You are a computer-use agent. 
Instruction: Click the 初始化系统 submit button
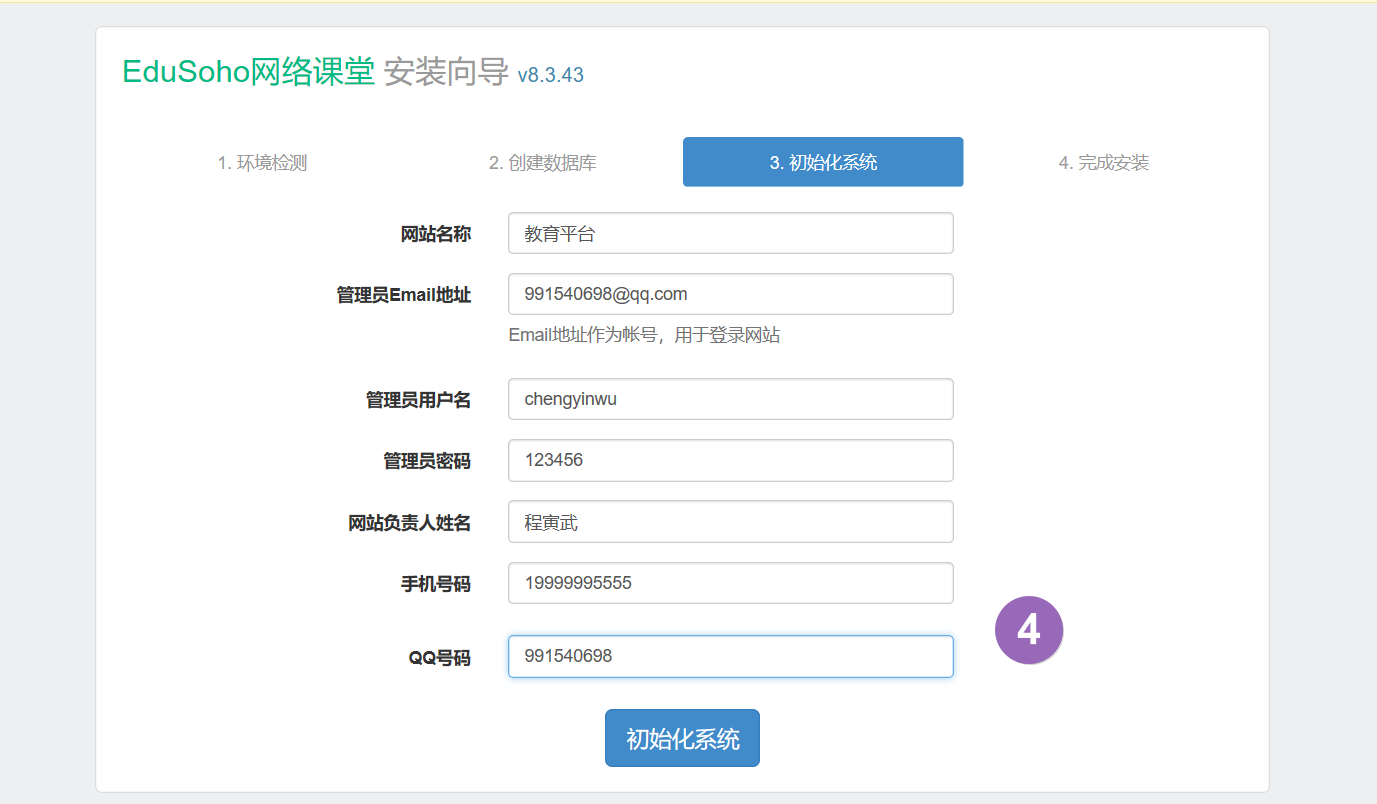(x=682, y=738)
